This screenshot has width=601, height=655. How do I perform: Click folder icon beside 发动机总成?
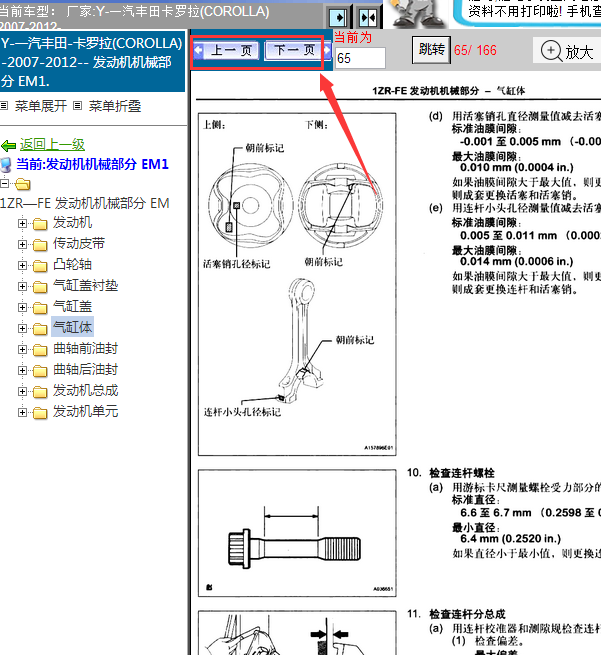point(40,392)
